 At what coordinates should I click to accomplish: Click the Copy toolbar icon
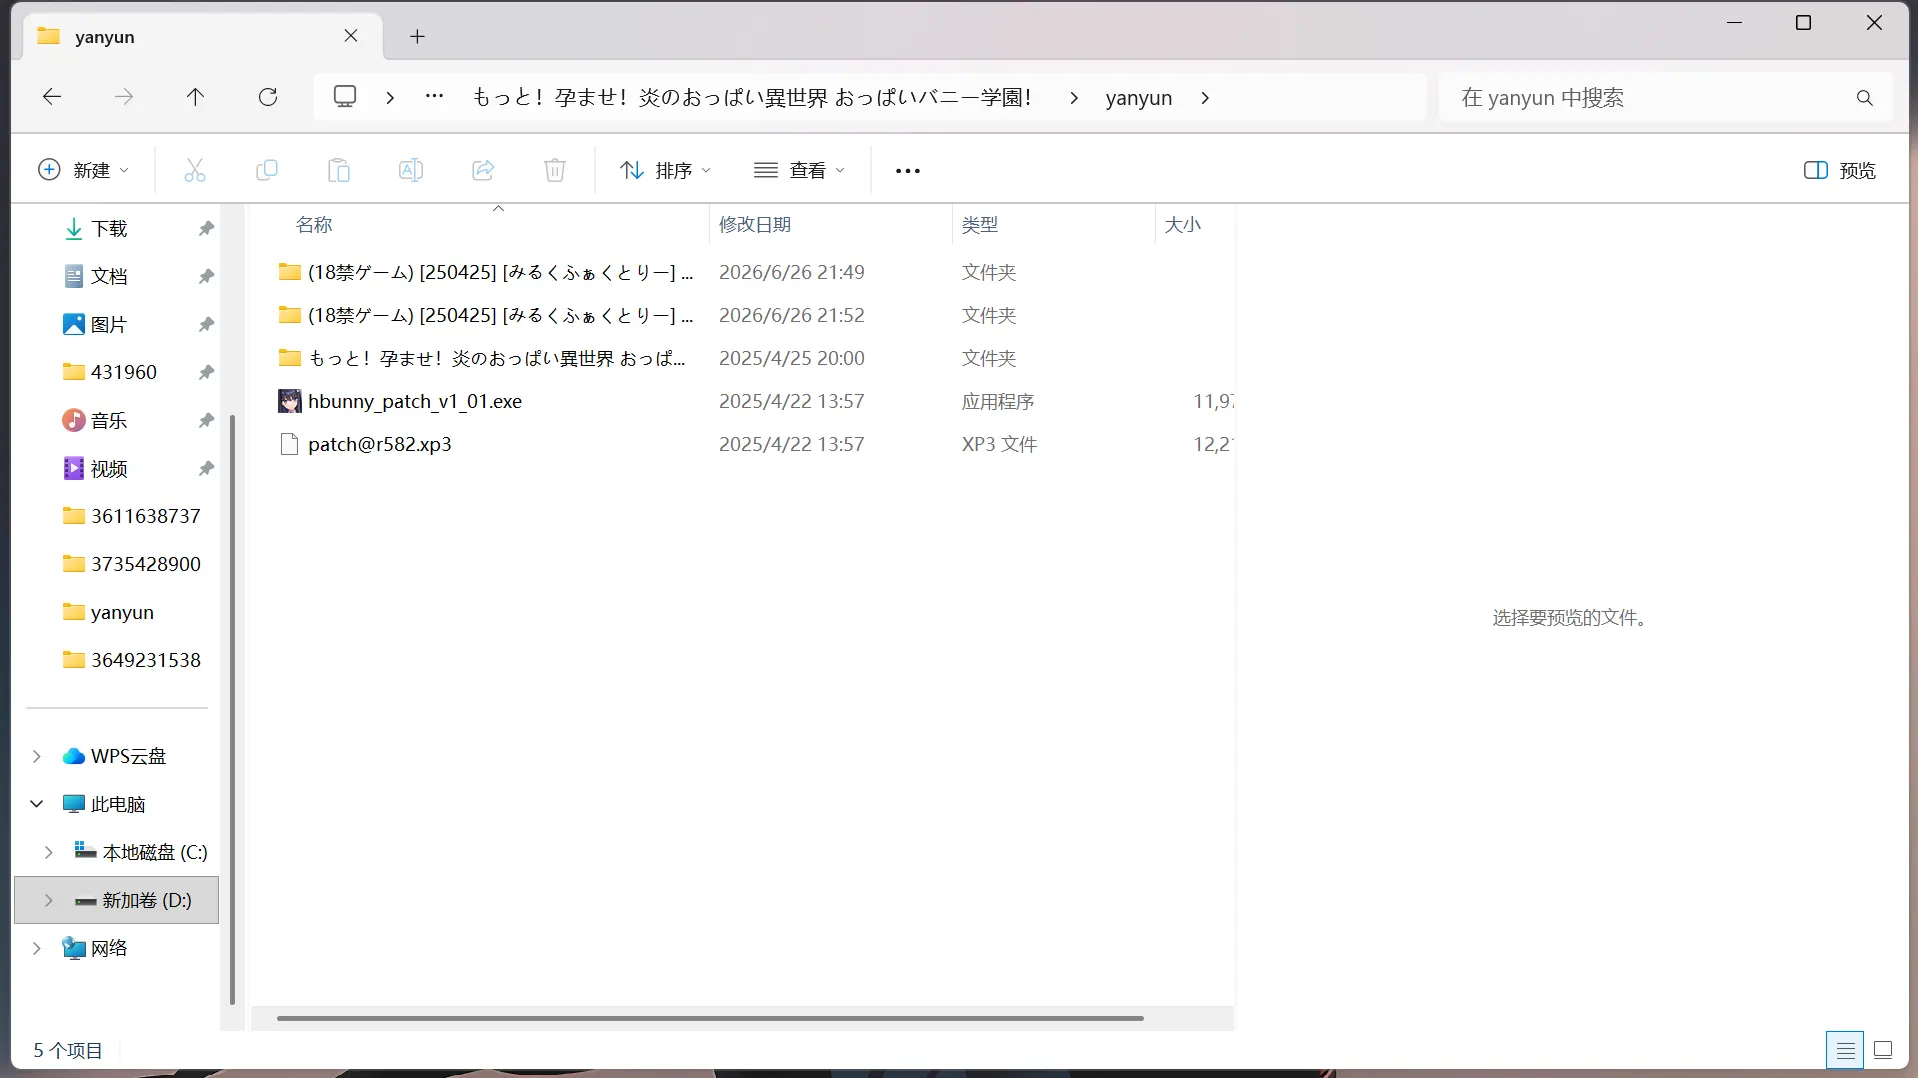coord(267,171)
